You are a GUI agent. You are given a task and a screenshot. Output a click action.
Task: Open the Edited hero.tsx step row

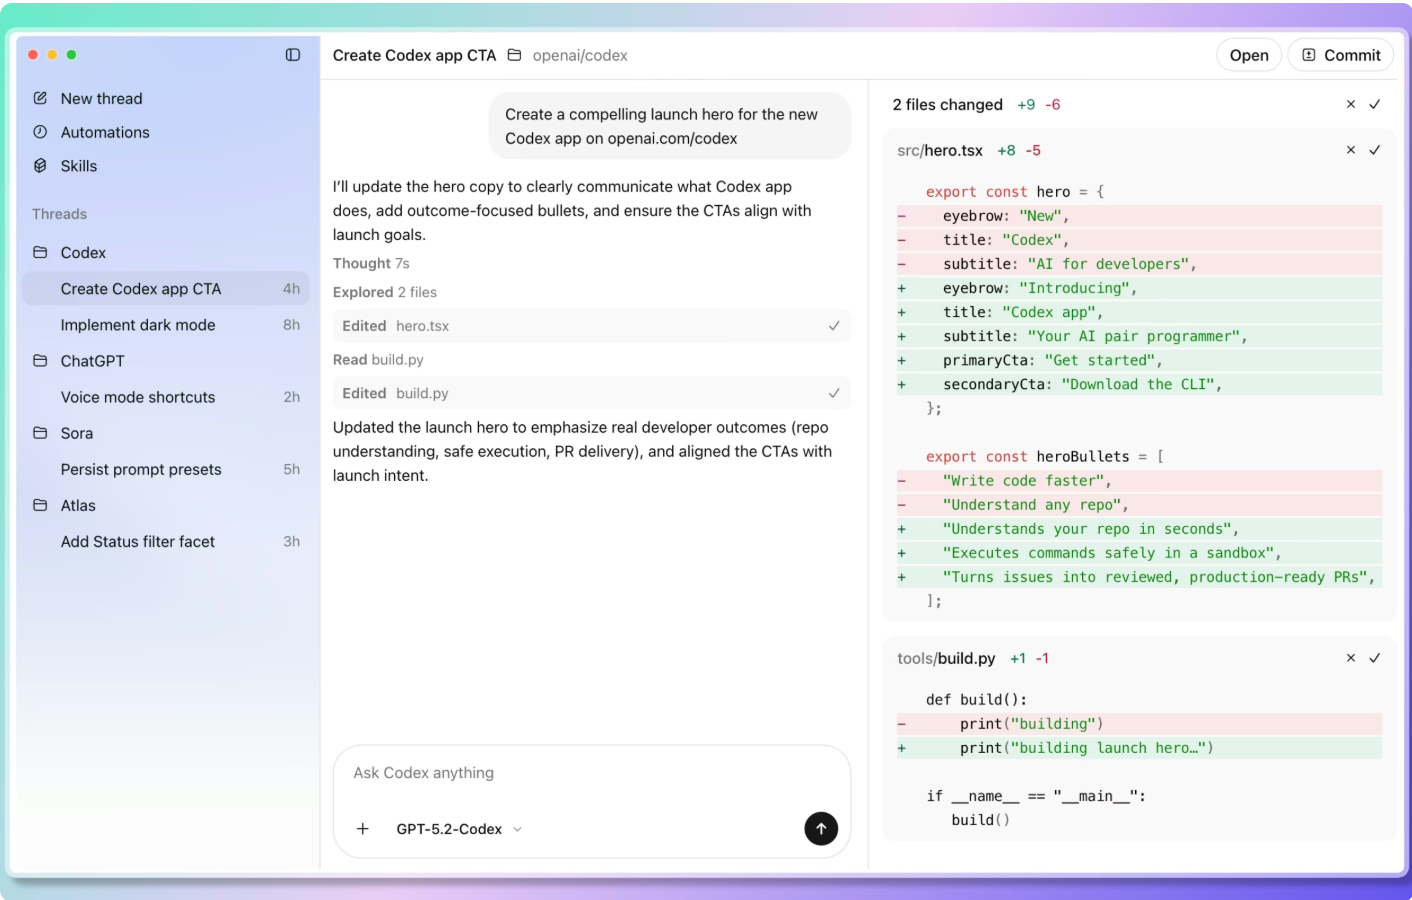tap(590, 326)
